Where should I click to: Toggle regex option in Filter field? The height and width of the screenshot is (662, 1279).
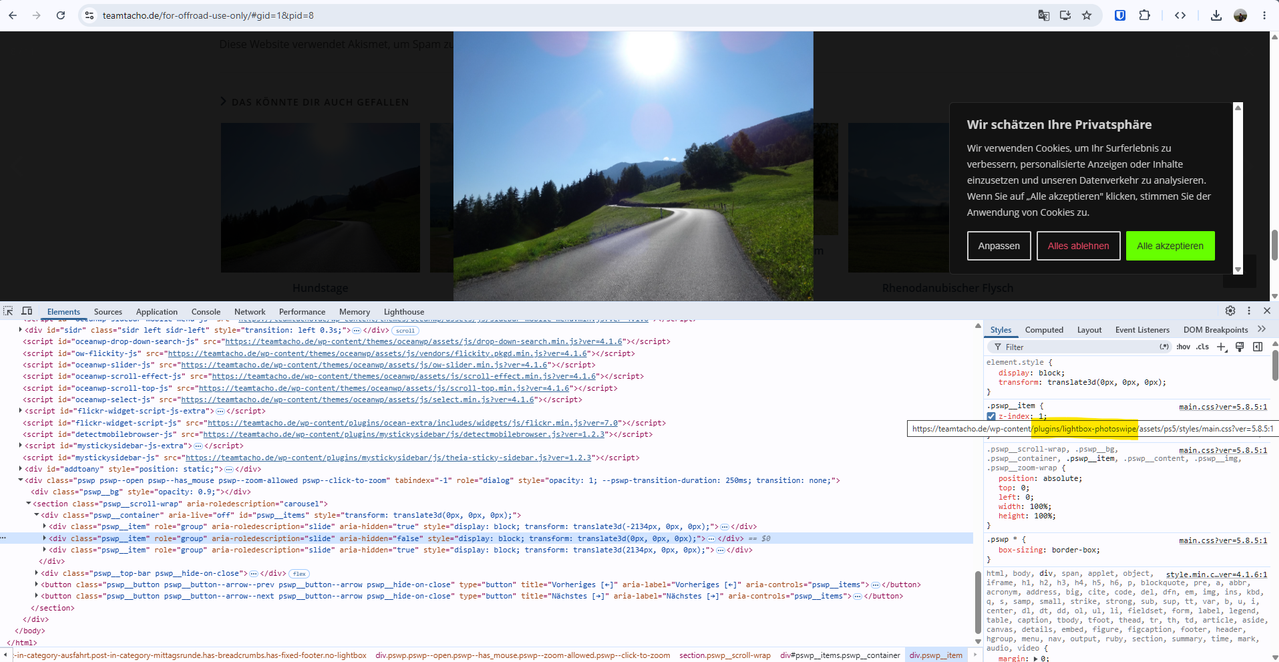(1164, 347)
